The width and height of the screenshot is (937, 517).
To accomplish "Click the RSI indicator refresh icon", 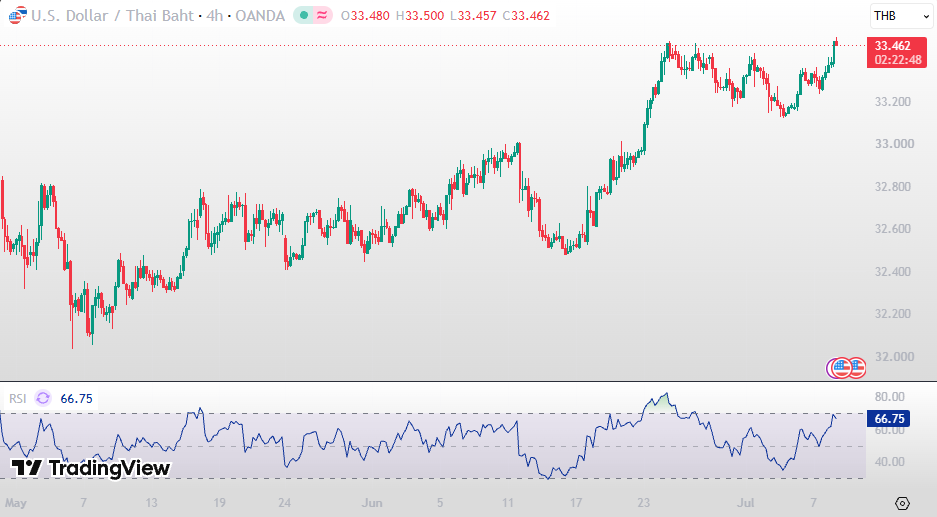I will tap(43, 398).
